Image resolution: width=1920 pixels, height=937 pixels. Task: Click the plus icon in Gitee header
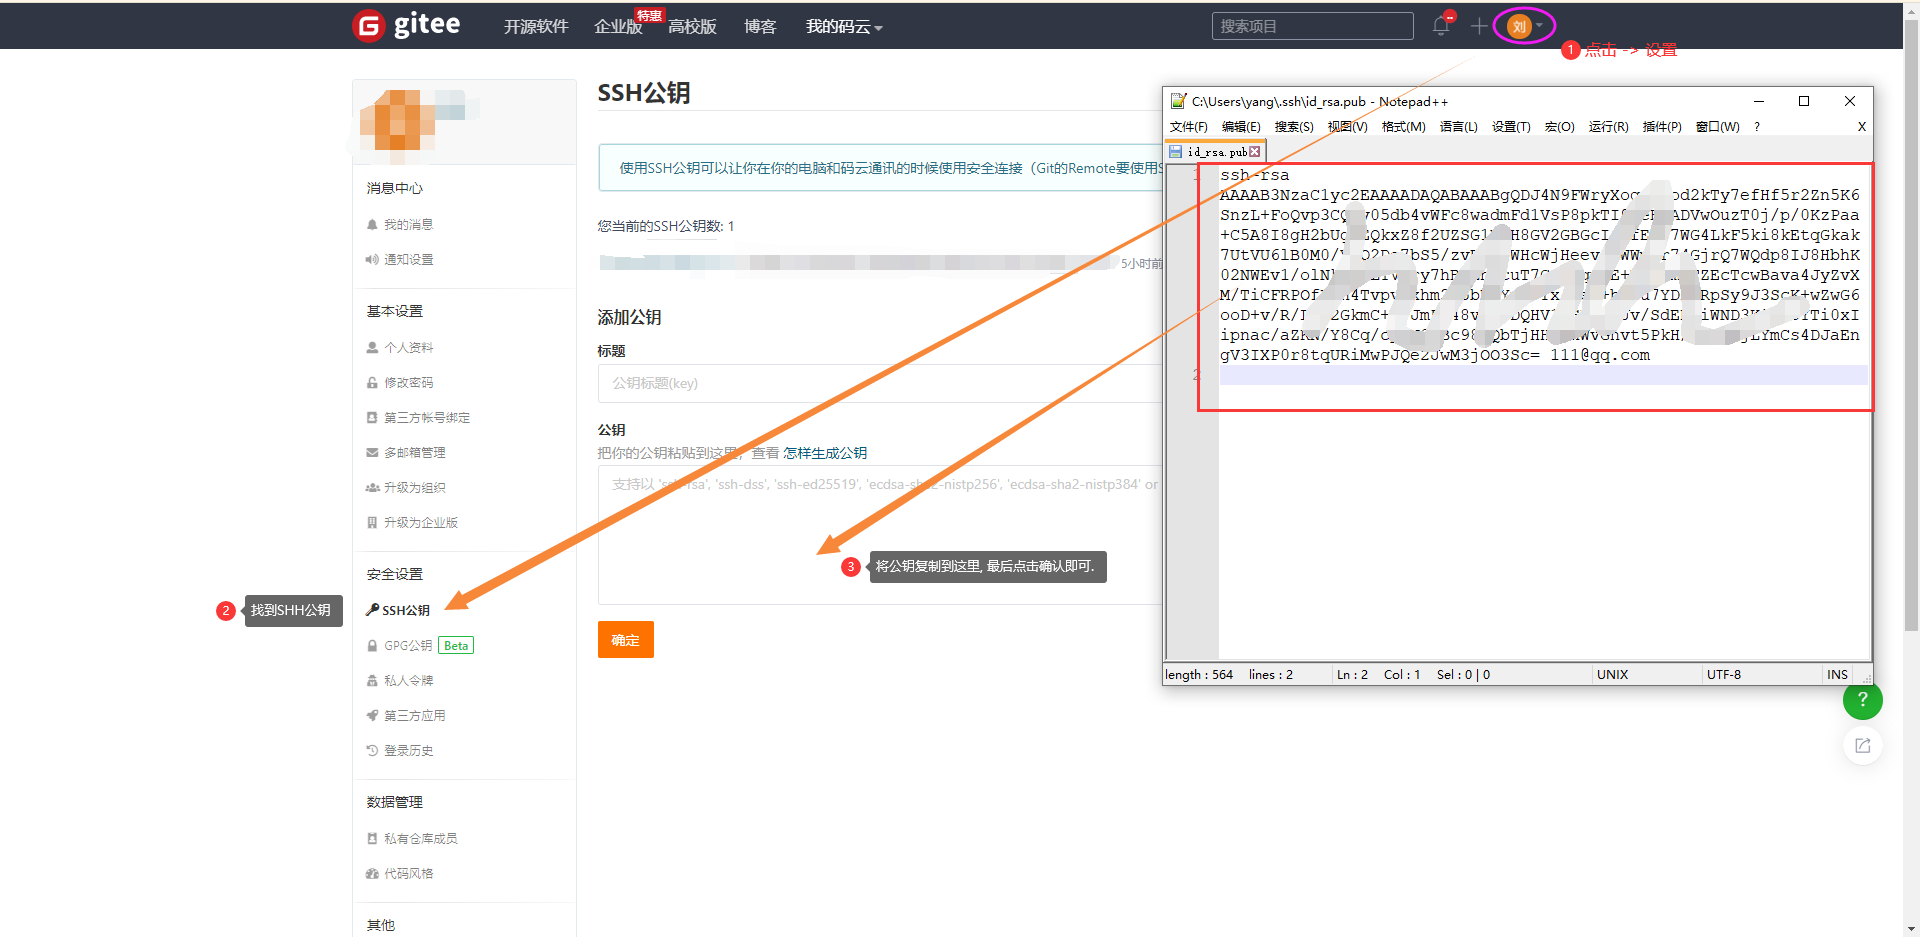click(x=1479, y=26)
